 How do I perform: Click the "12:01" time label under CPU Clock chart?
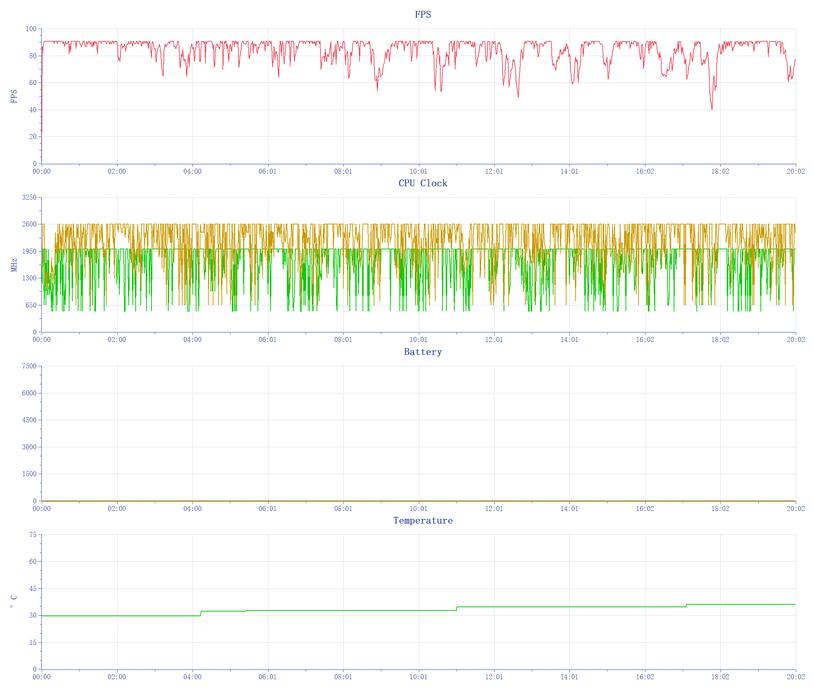click(x=494, y=340)
